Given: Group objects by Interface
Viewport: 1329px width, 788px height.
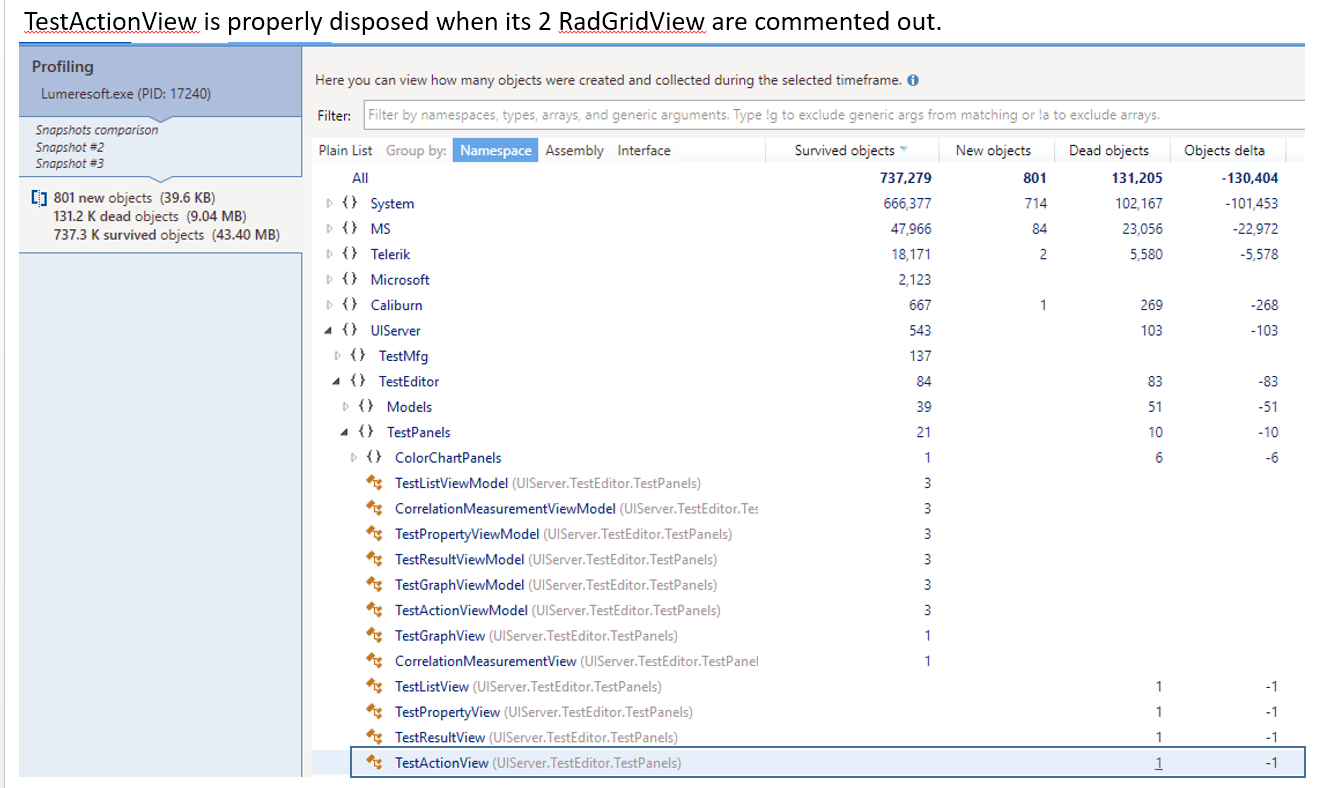Looking at the screenshot, I should point(644,151).
